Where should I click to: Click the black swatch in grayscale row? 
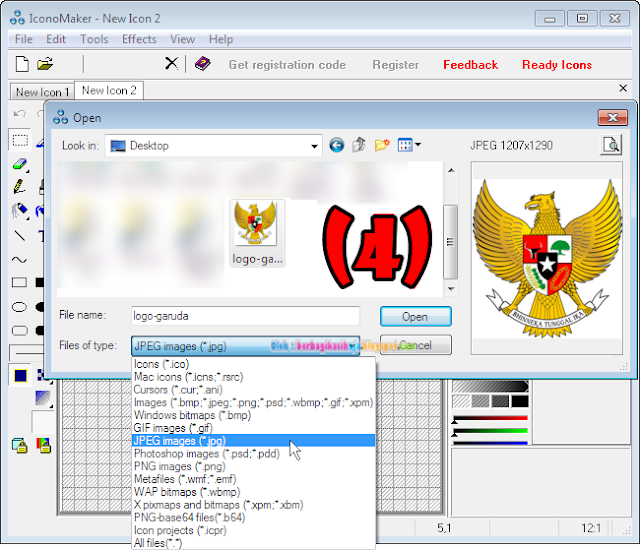pyautogui.click(x=520, y=401)
